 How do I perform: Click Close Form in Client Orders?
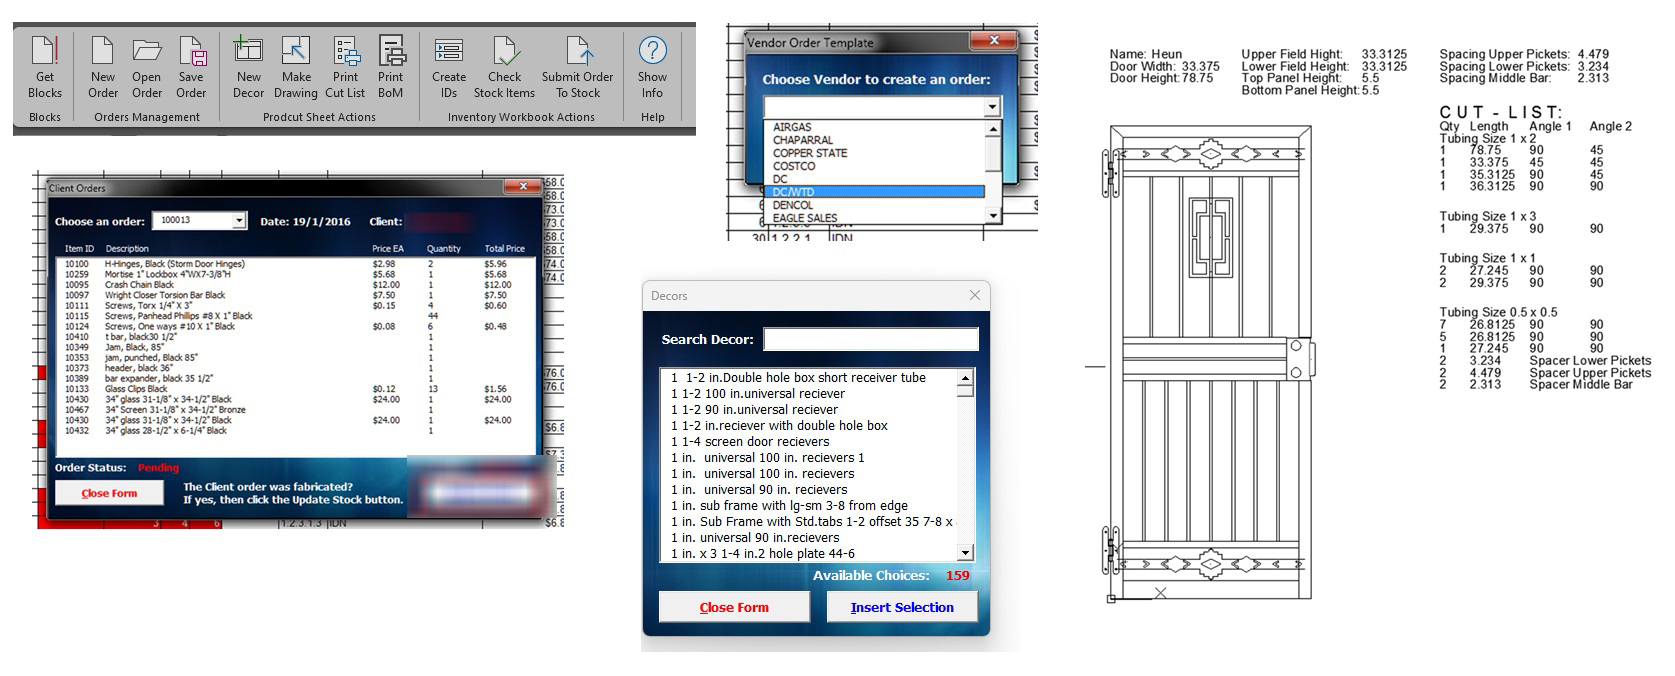click(109, 493)
